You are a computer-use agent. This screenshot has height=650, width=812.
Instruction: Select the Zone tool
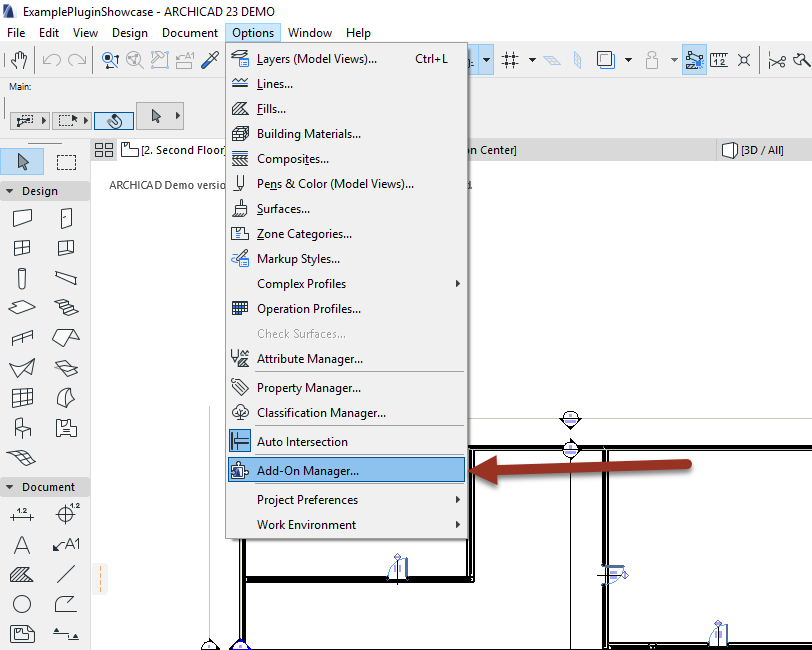[66, 428]
